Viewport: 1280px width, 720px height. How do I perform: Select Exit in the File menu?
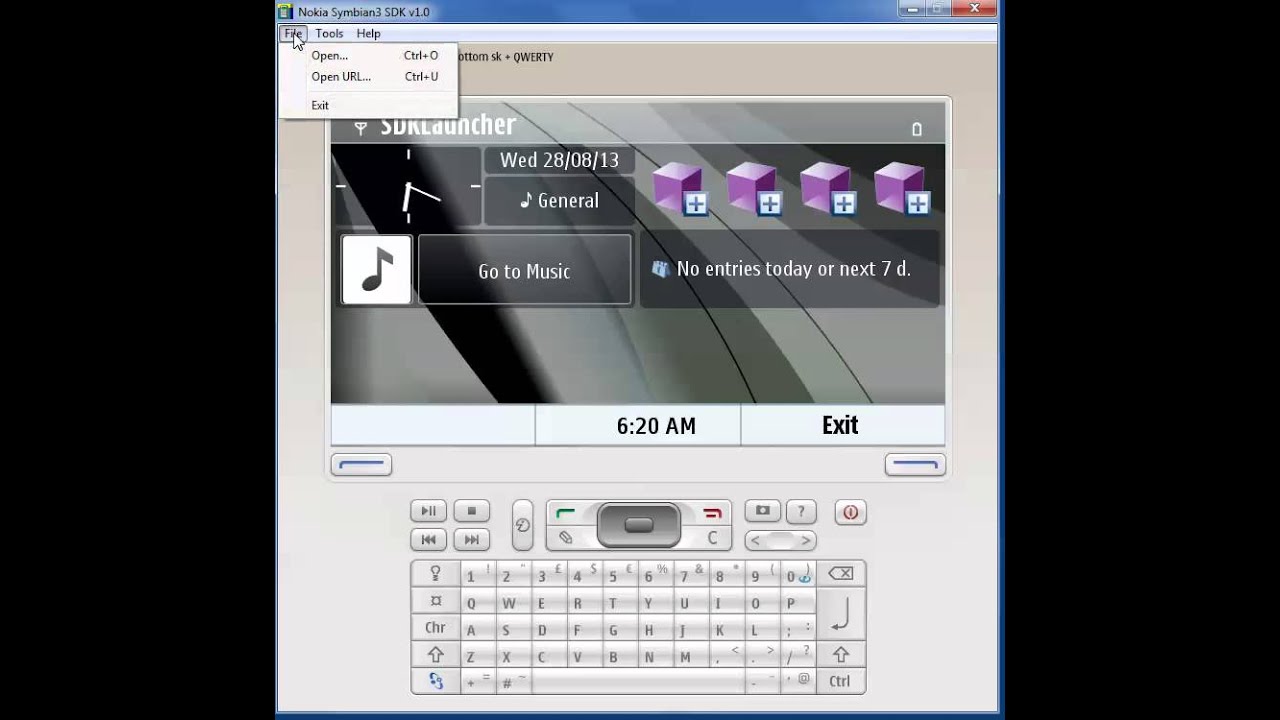(x=368, y=105)
